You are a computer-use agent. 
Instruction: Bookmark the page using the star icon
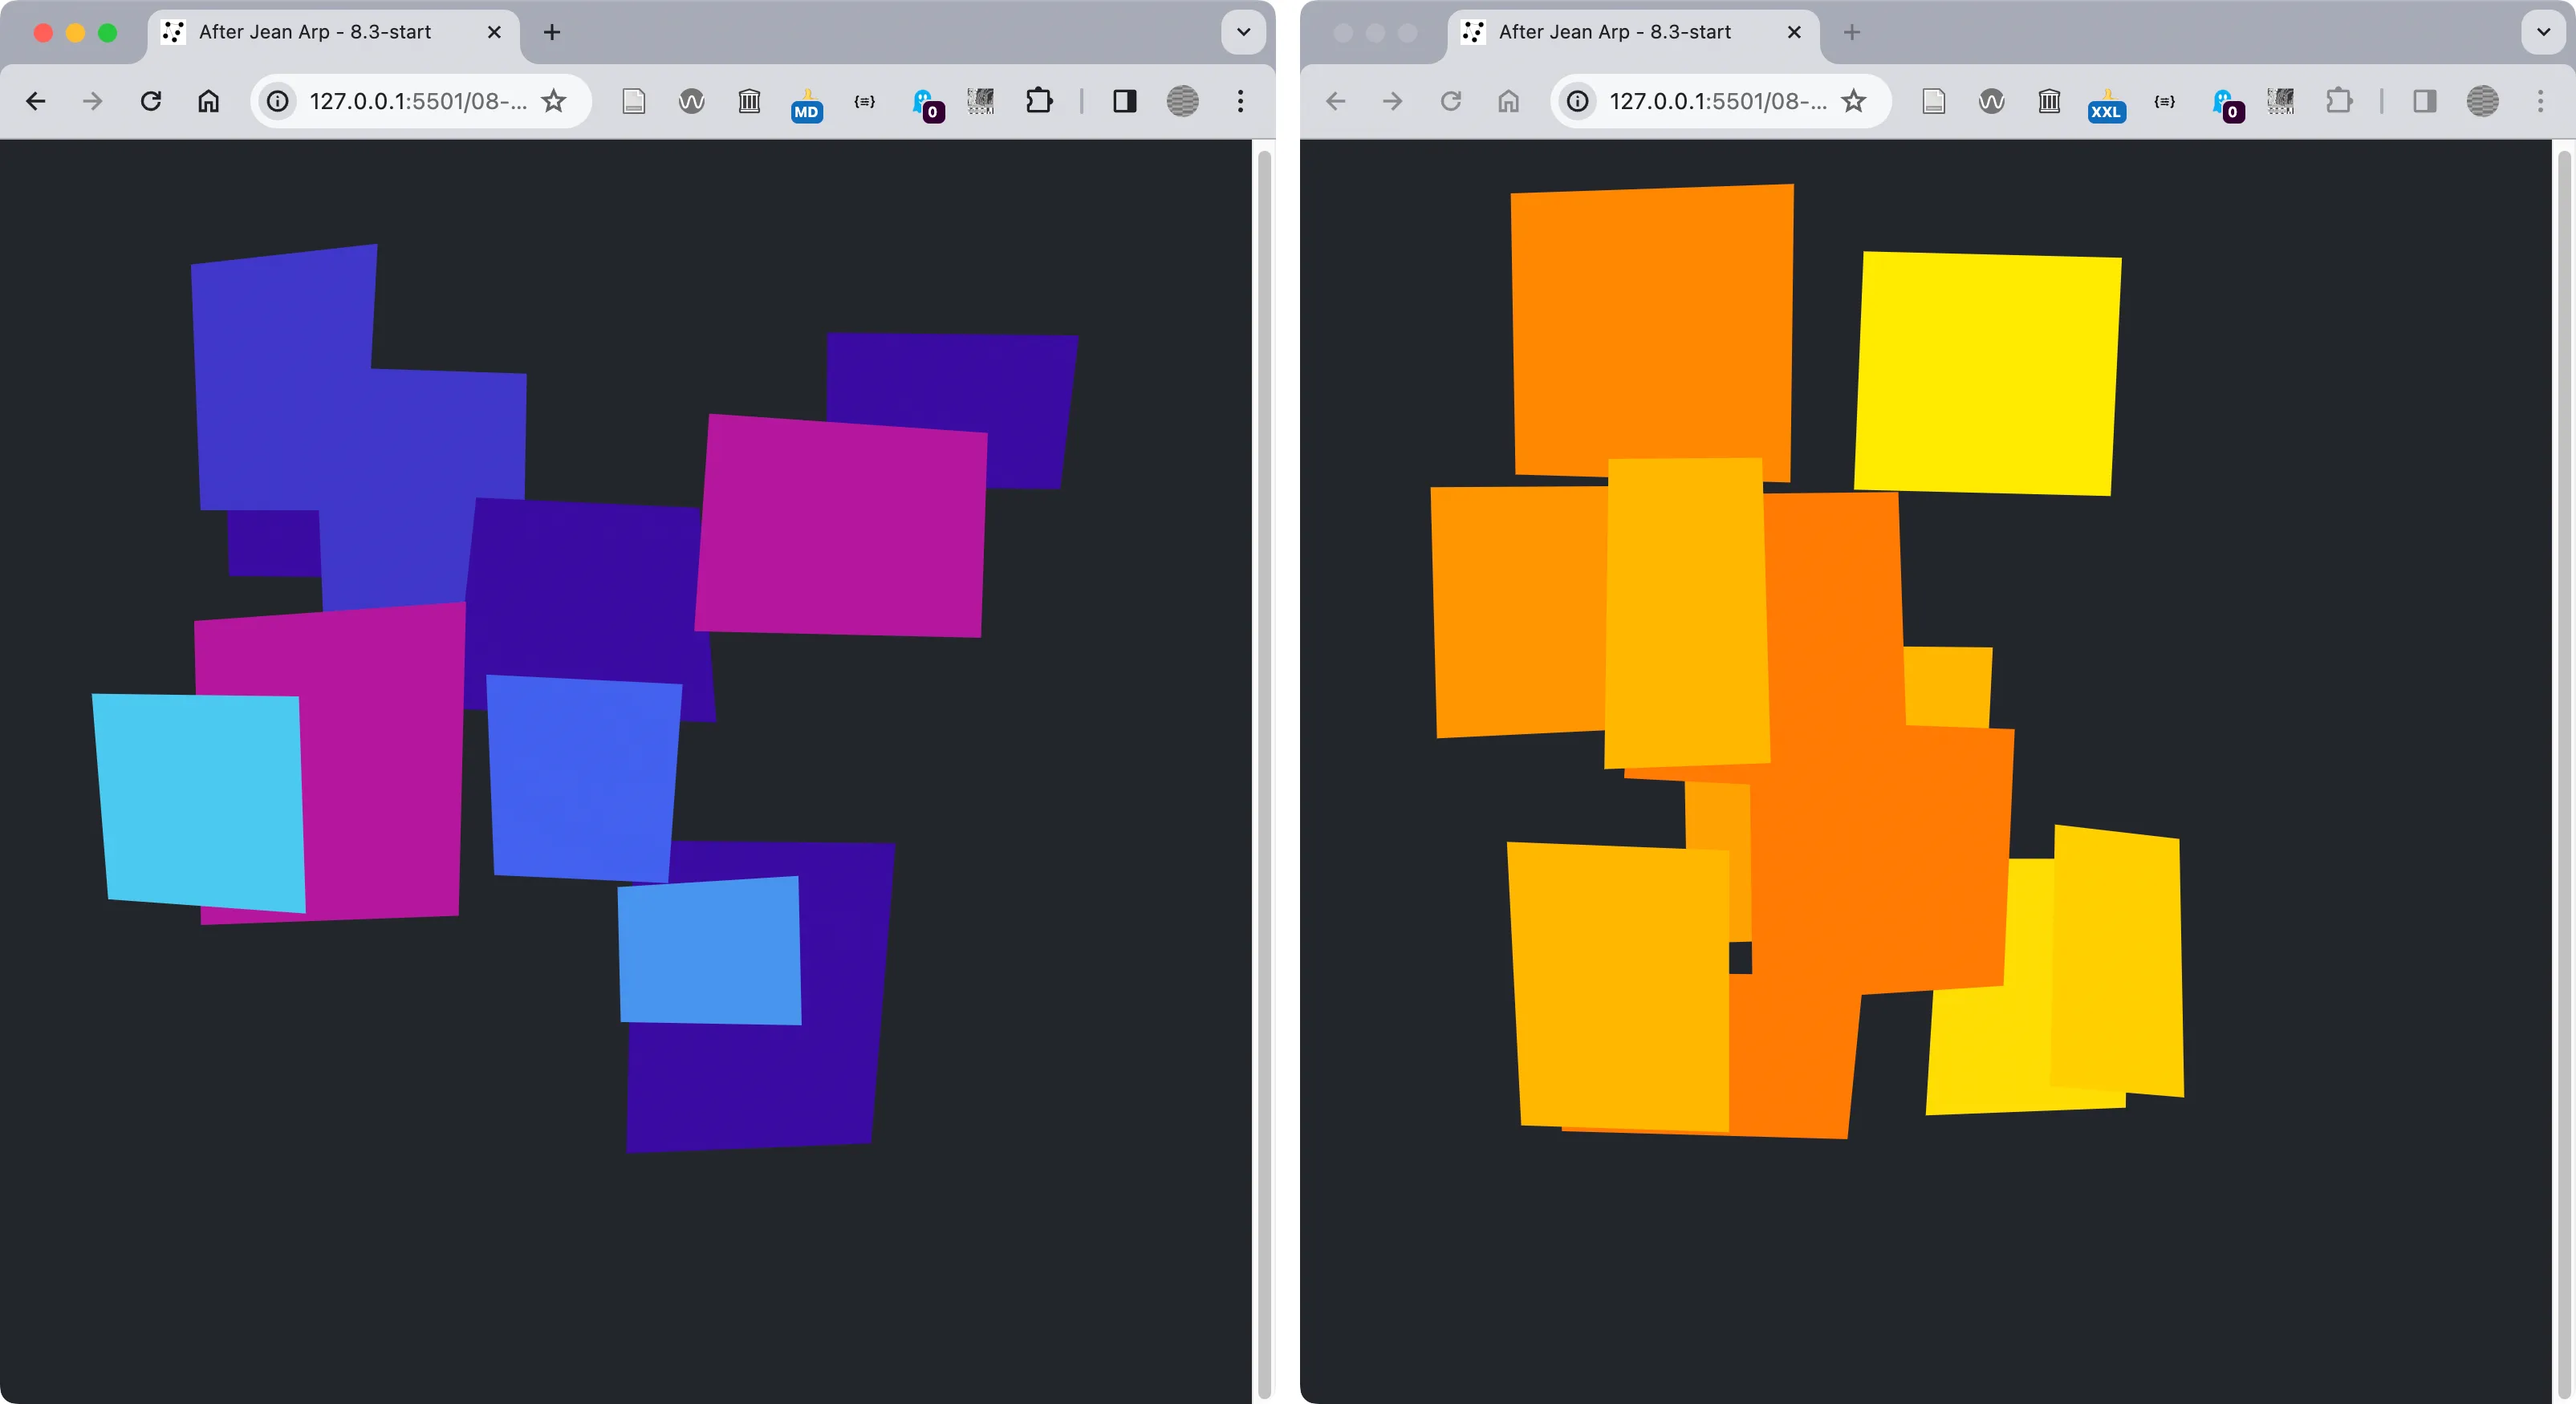(x=554, y=102)
